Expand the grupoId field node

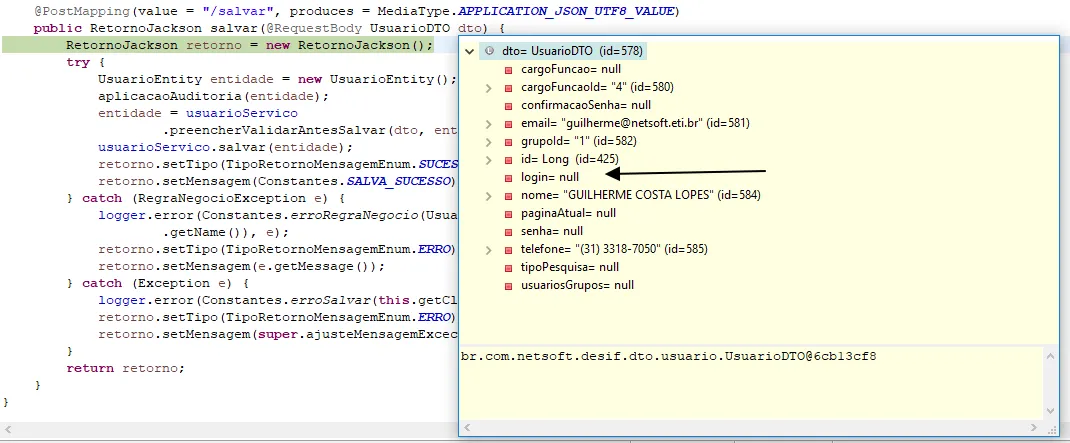click(x=488, y=141)
